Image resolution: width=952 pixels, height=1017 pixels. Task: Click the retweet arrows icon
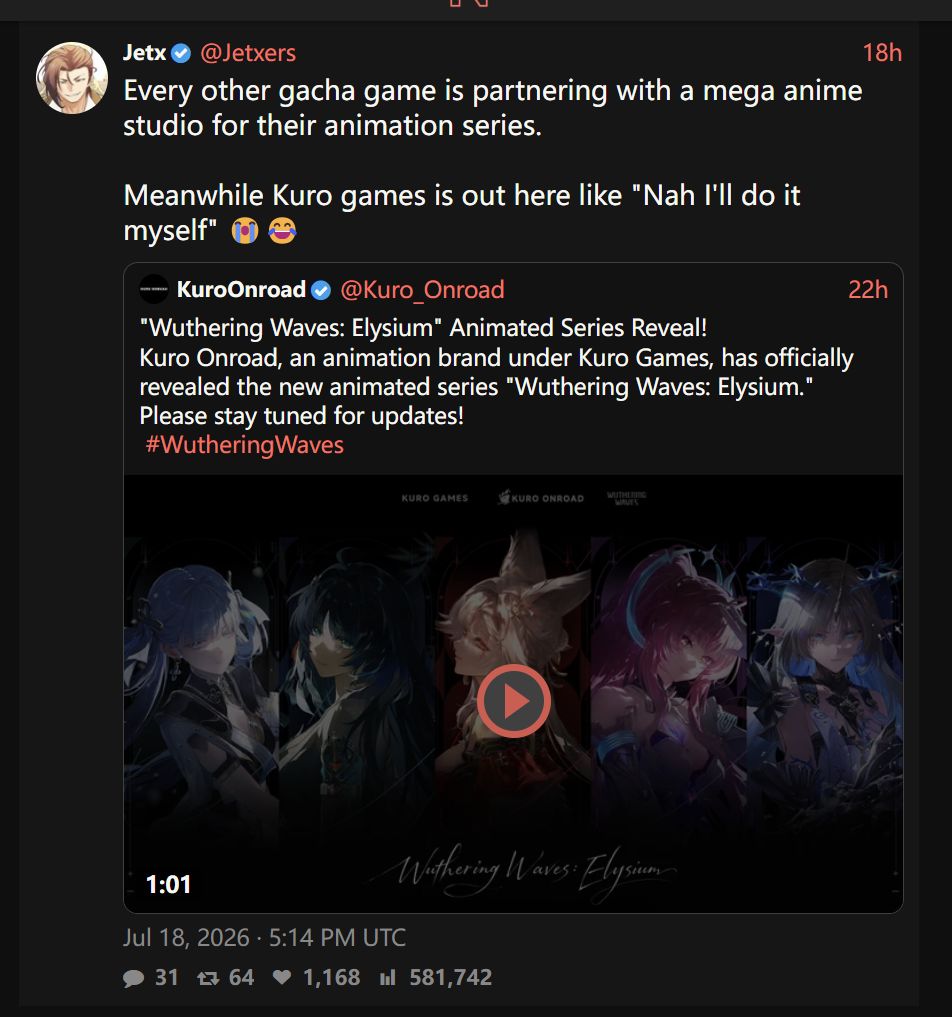point(208,978)
